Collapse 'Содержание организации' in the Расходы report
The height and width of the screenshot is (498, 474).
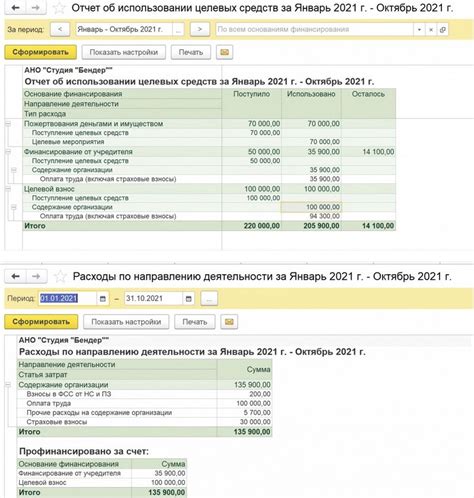coord(8,385)
